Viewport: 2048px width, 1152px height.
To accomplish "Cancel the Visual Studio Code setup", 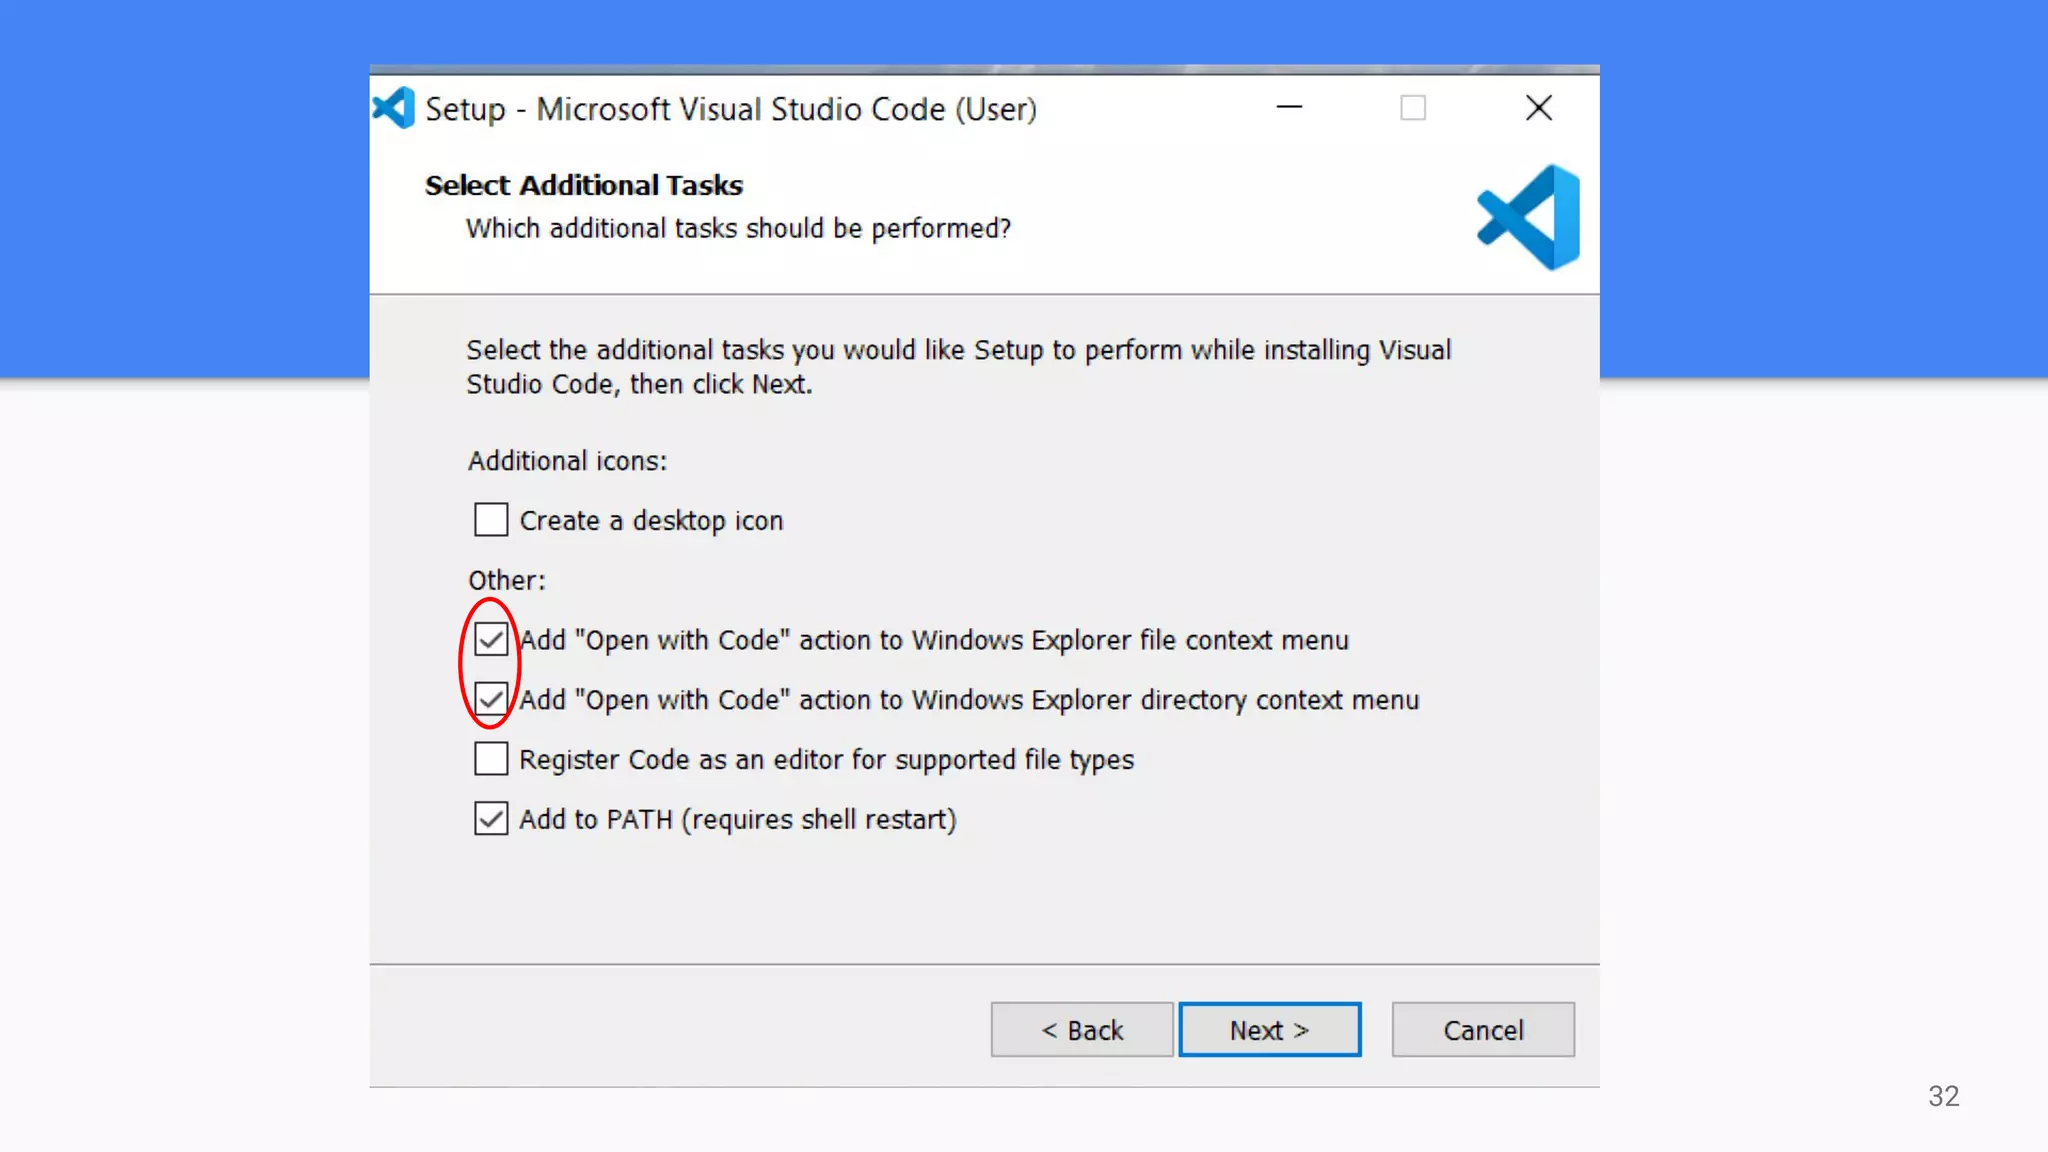I will (x=1483, y=1029).
